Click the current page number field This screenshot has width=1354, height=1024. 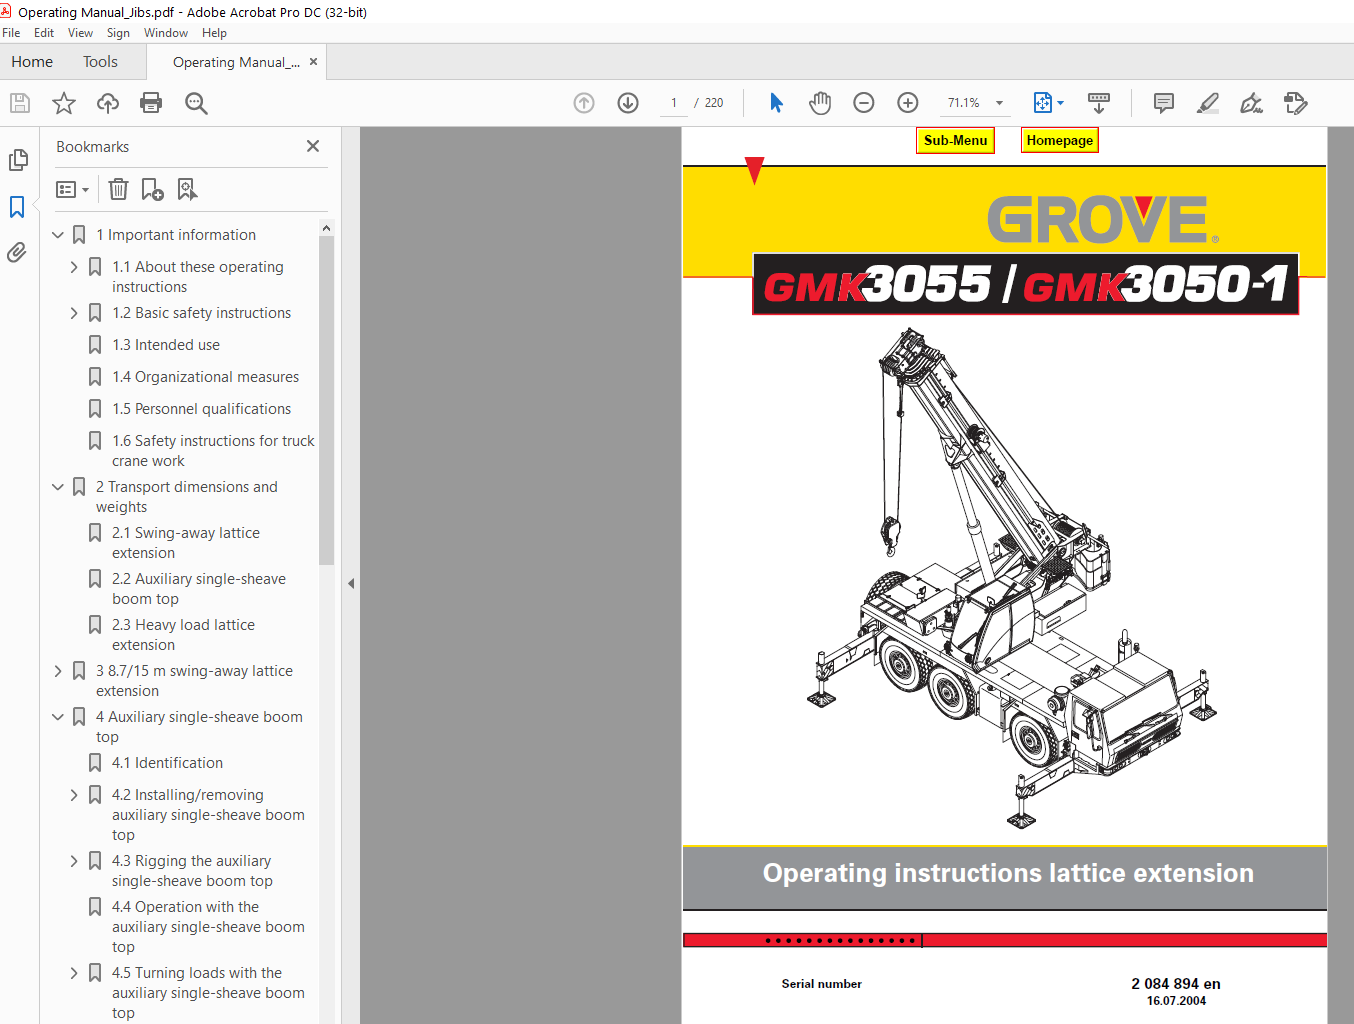(674, 103)
